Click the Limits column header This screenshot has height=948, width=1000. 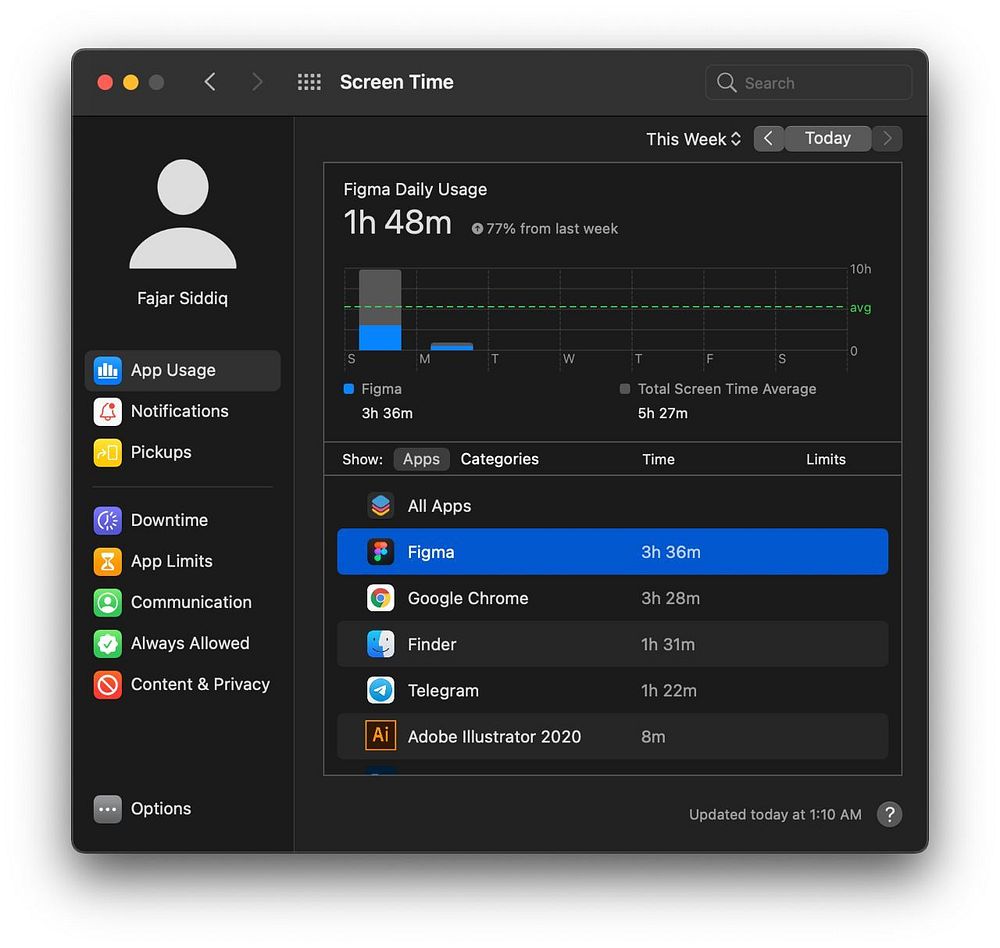826,459
